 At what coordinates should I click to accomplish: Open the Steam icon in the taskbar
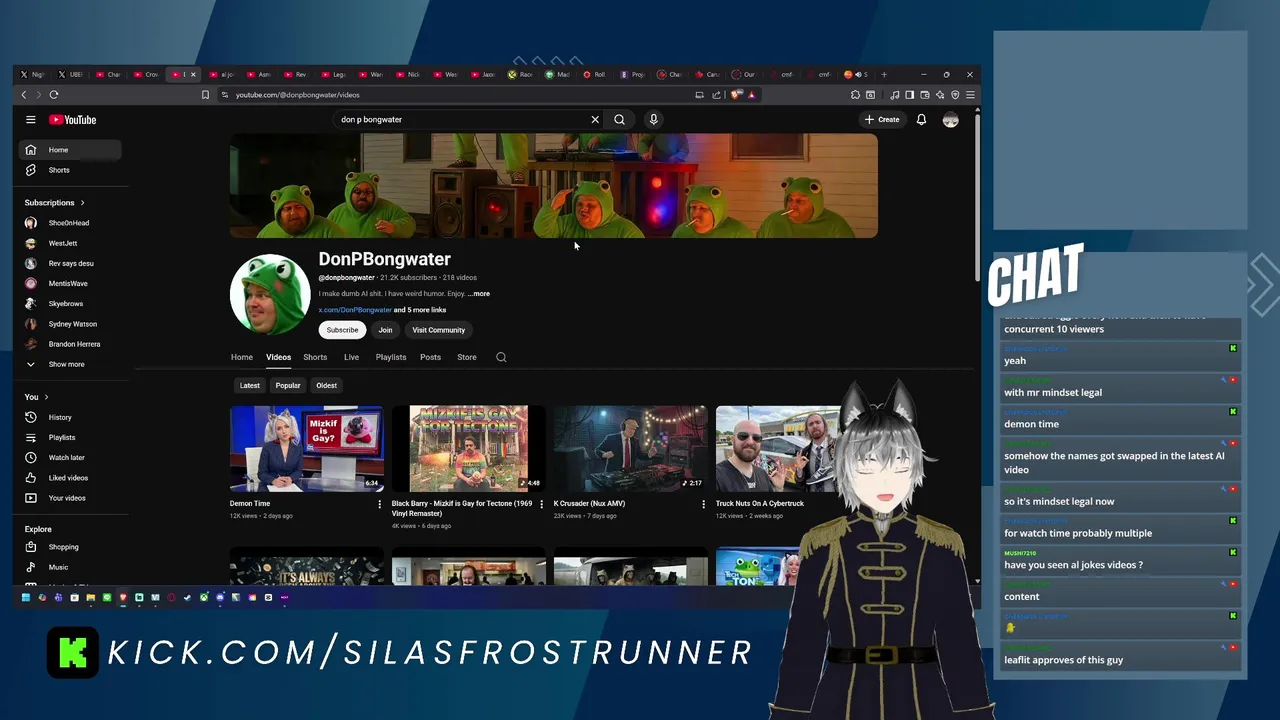187,598
